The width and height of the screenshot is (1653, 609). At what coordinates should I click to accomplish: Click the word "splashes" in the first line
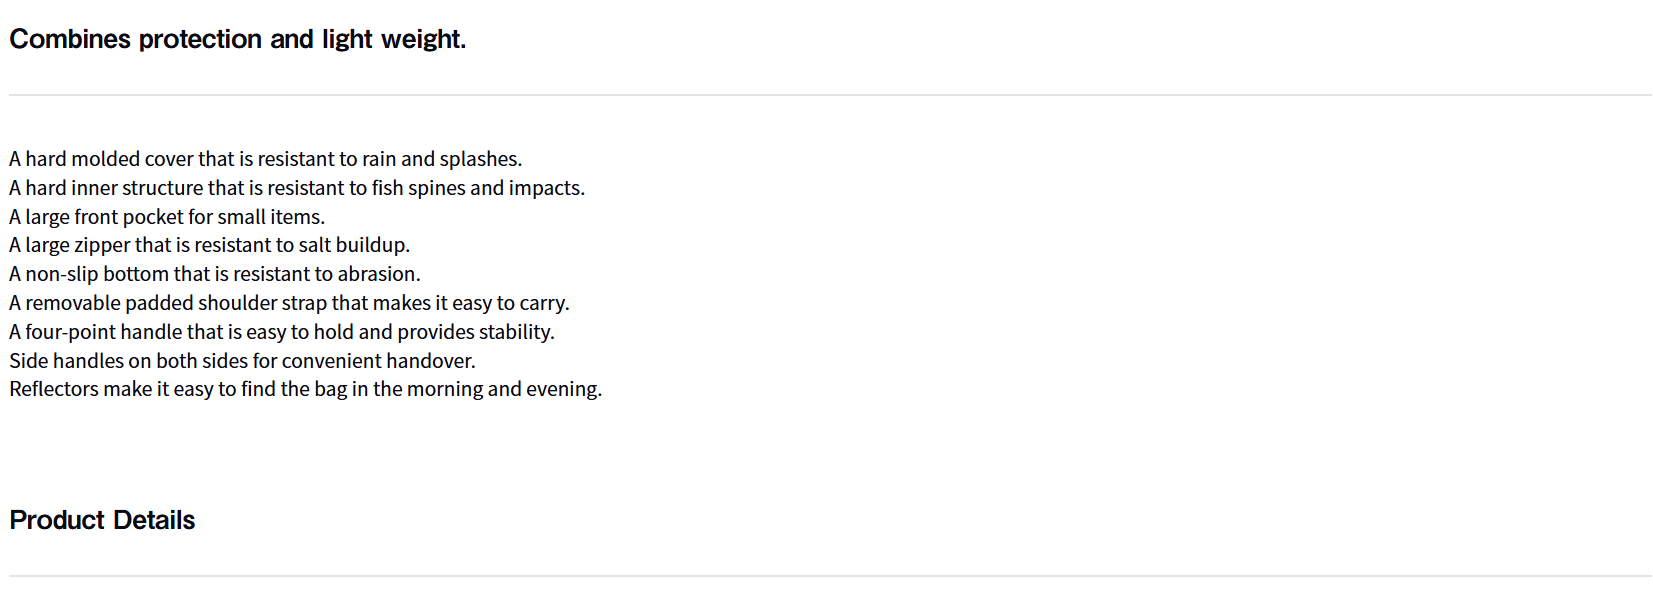point(479,159)
